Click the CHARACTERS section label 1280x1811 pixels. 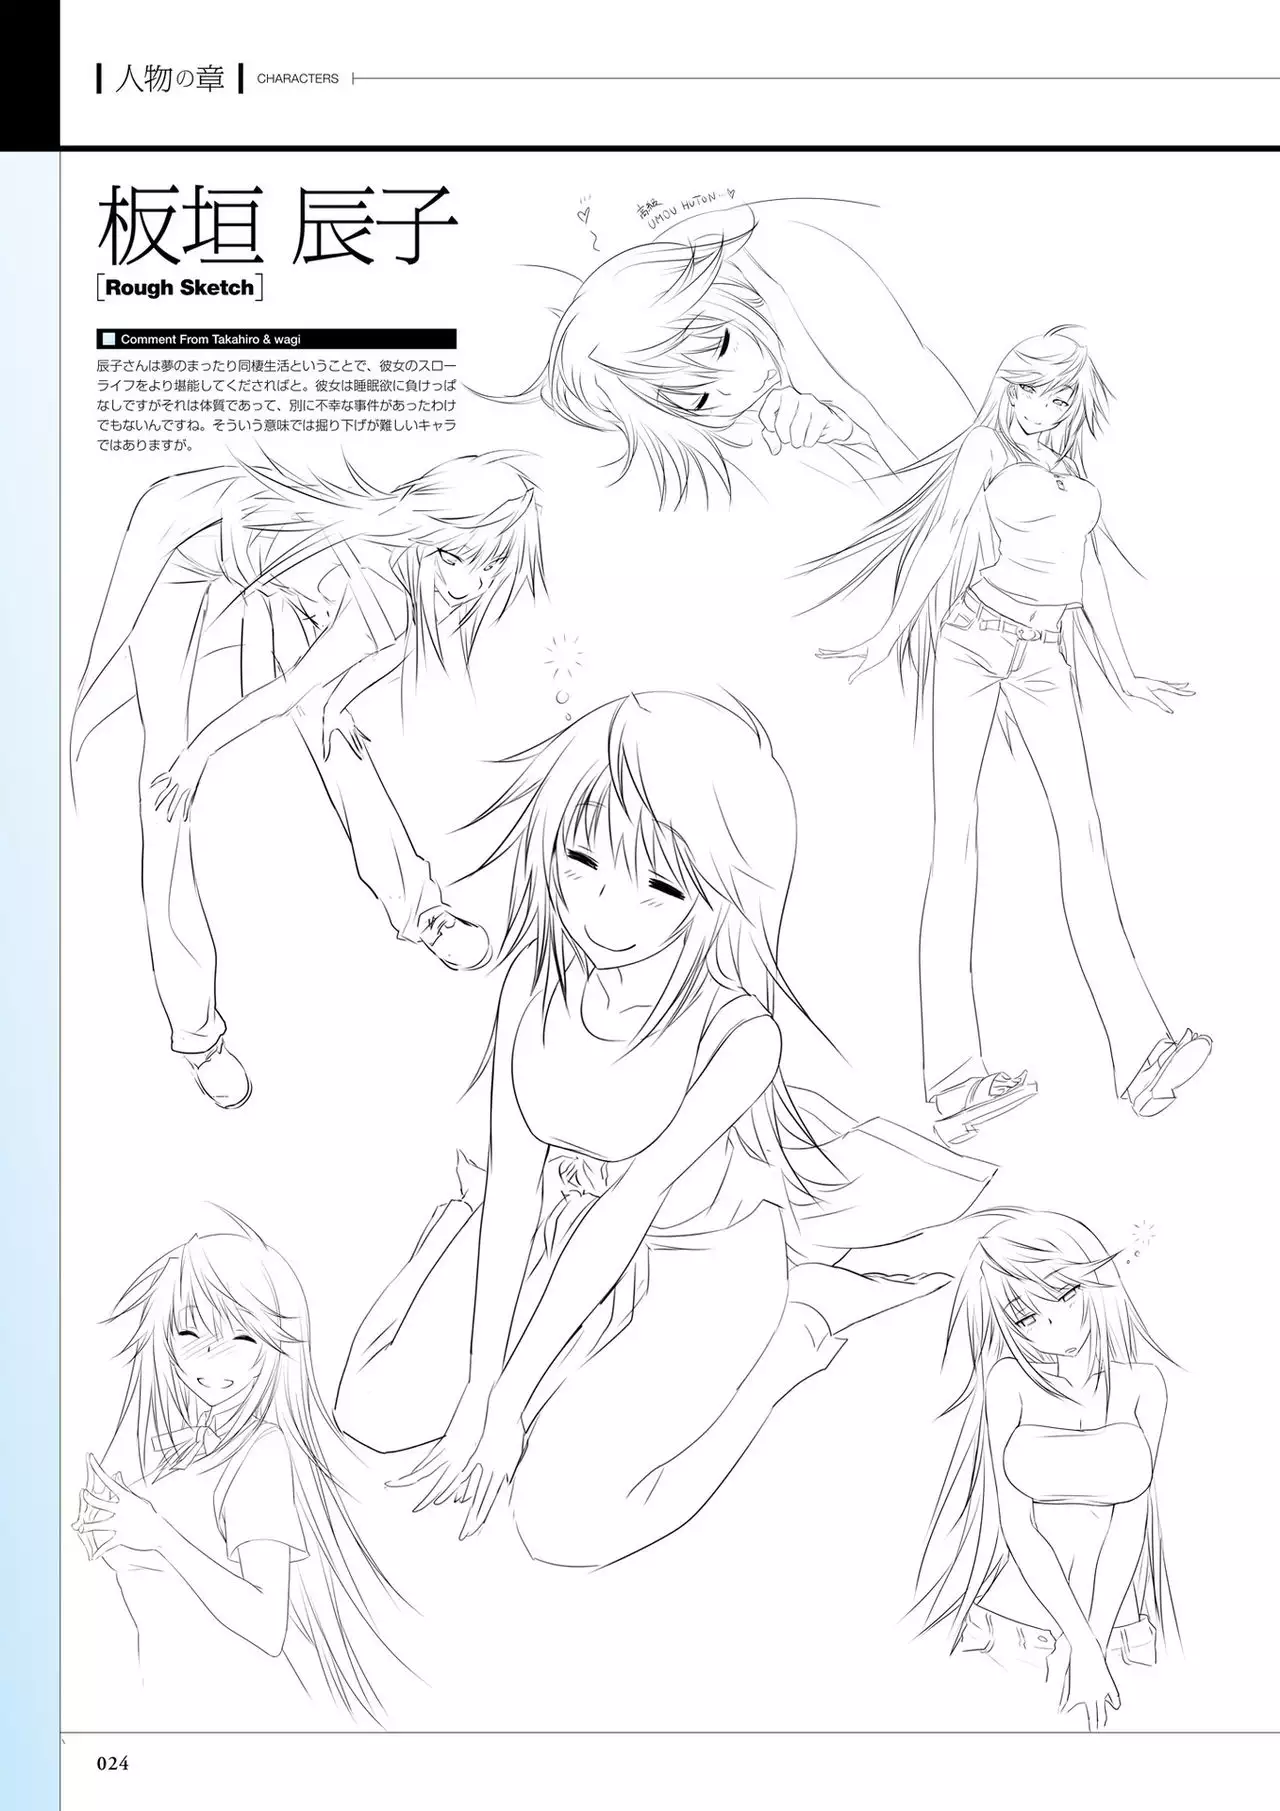[x=297, y=79]
